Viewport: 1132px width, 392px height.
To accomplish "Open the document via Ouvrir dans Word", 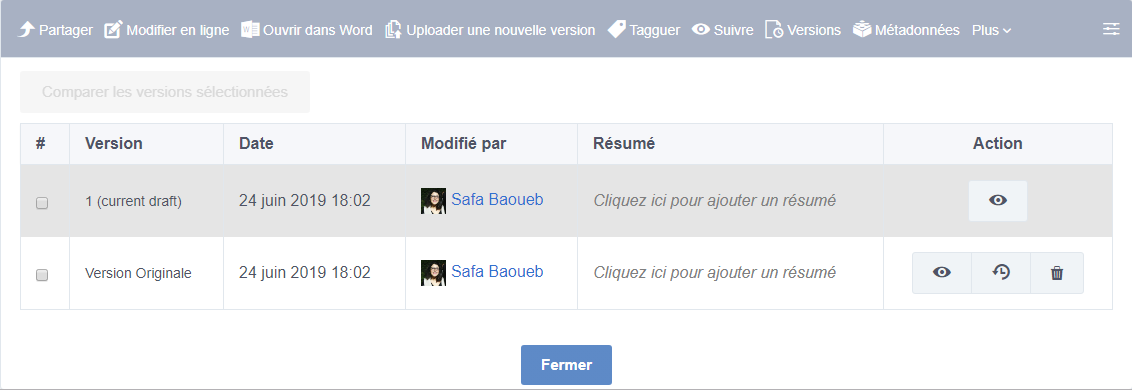I will coord(307,30).
